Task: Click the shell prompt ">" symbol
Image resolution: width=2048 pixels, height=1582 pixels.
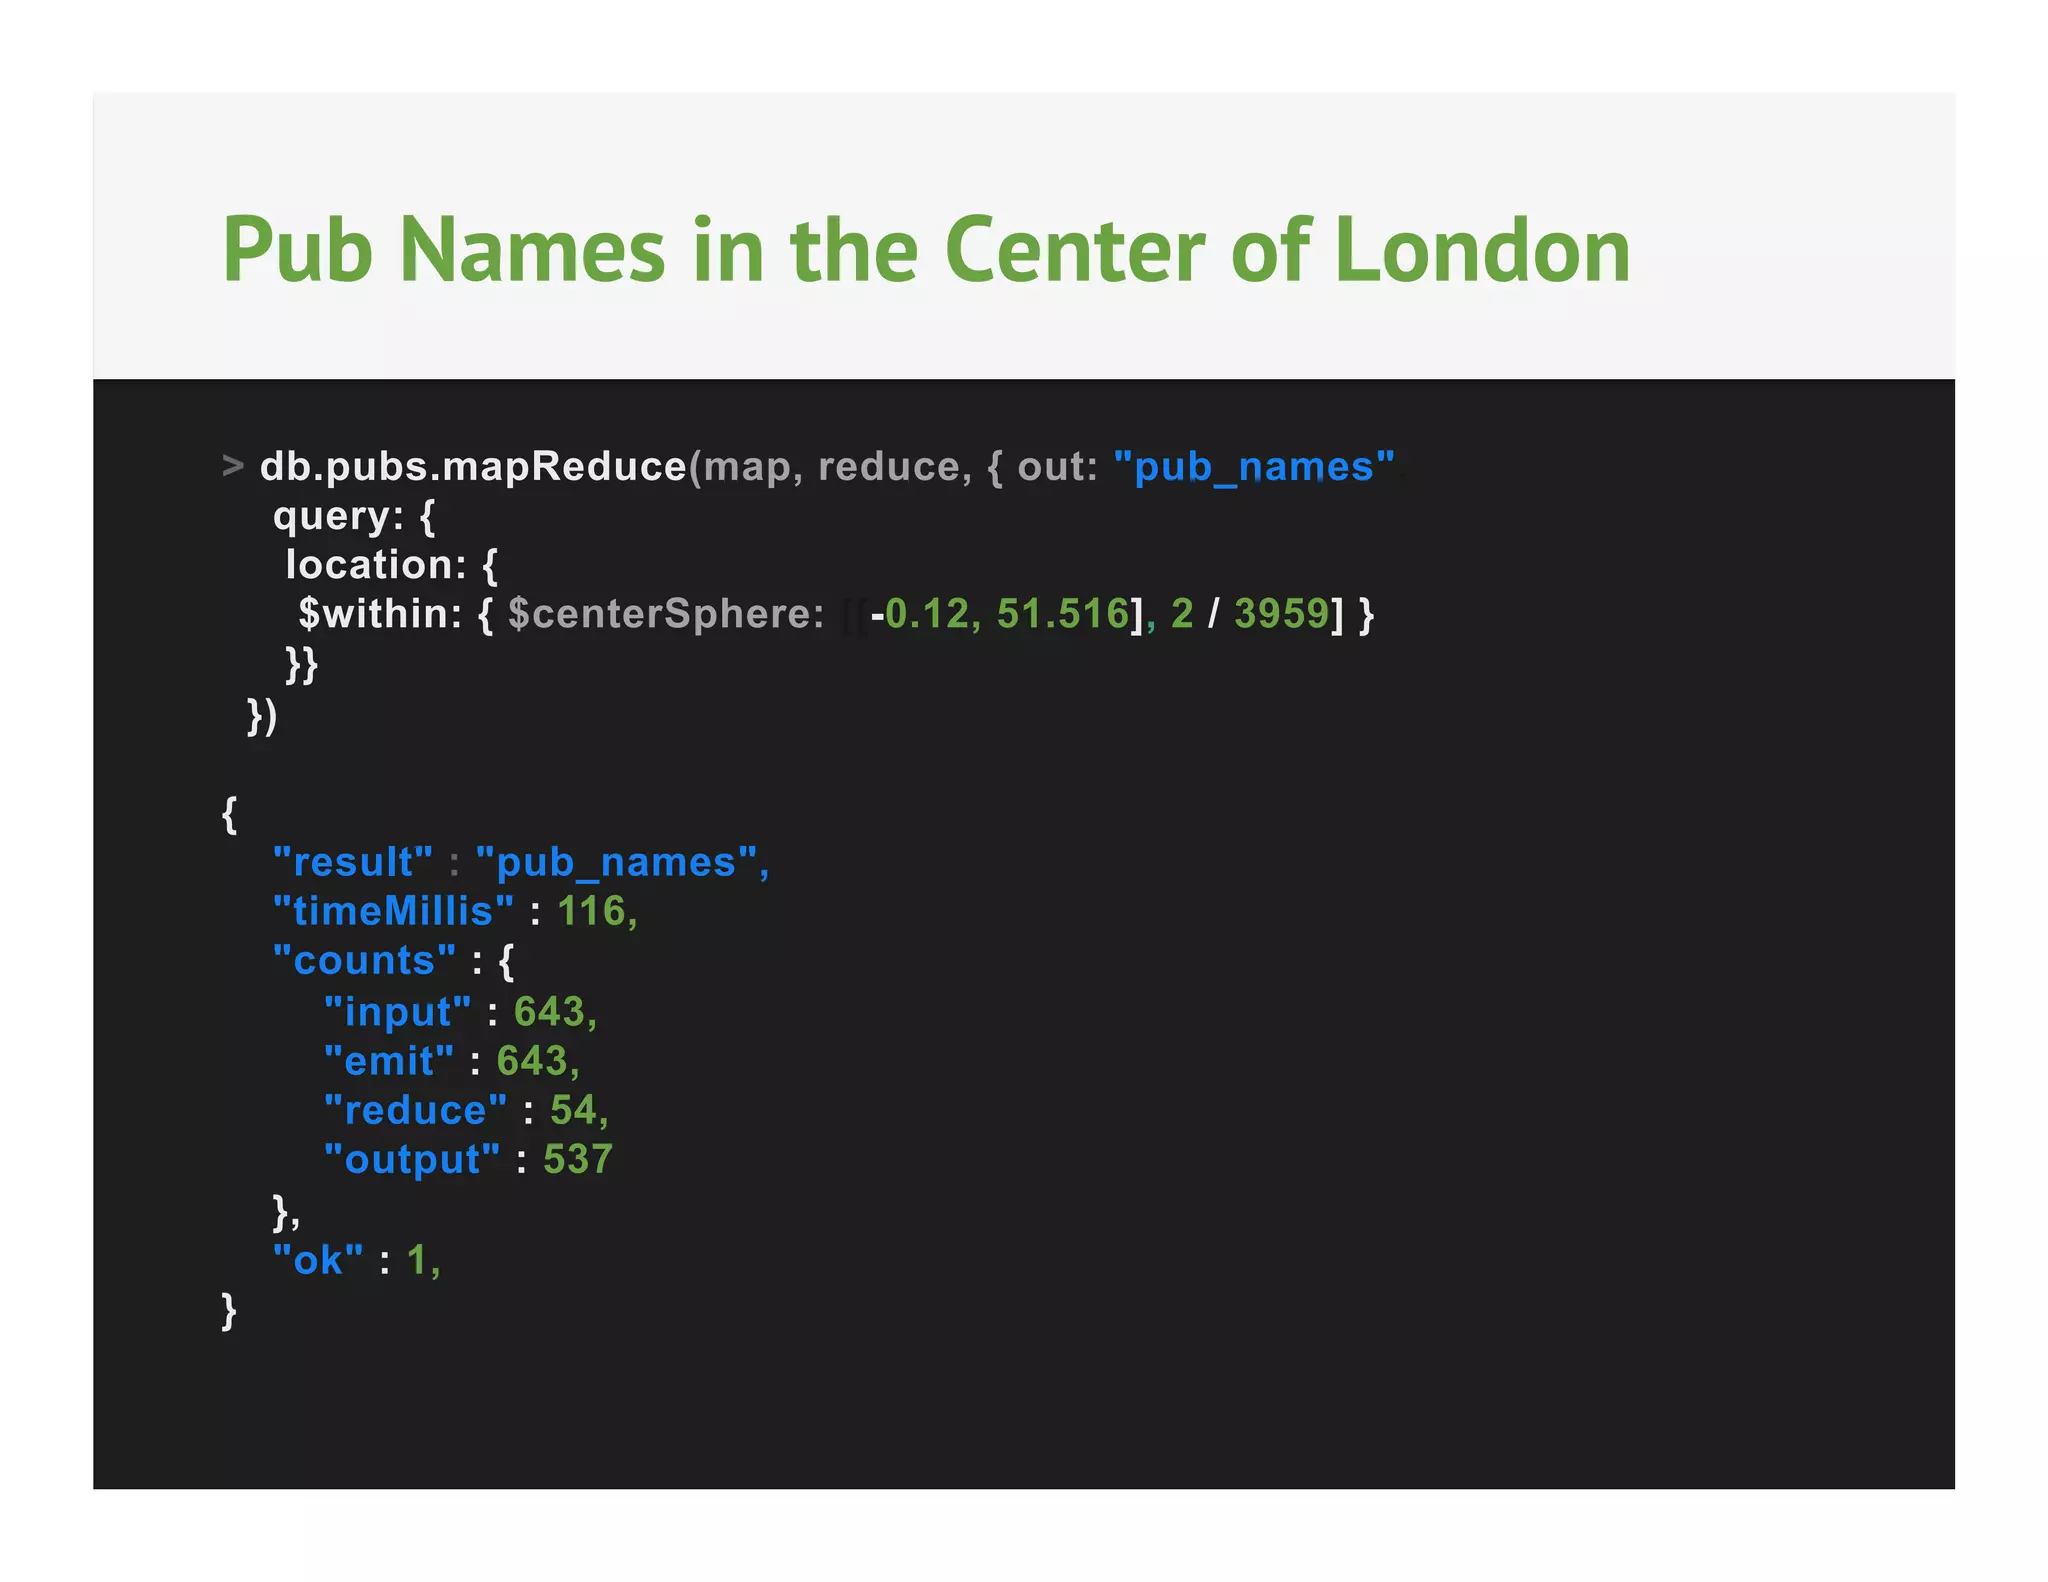Action: 233,466
